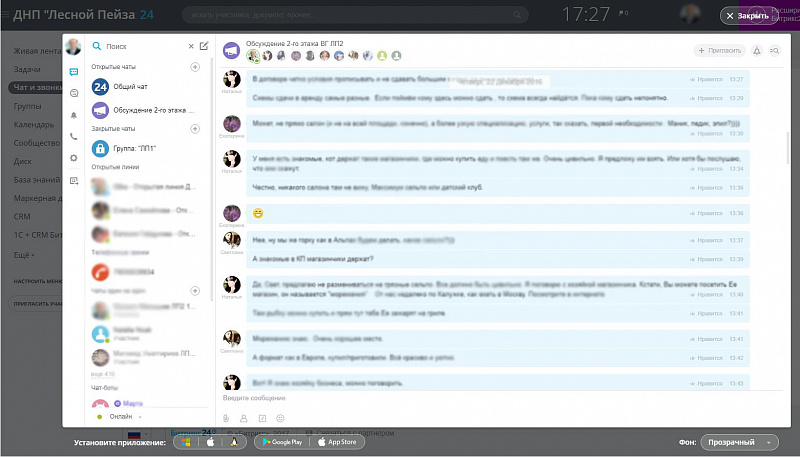Viewport: 800px width, 457px height.
Task: Add a chat next to Закрытые чаты
Action: click(195, 129)
